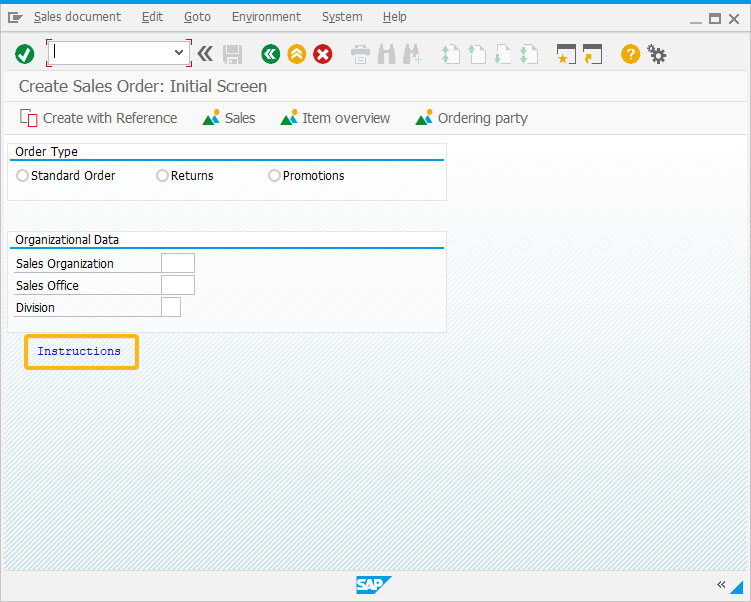Open the Goto menu
Screen dimensions: 751x602
click(x=197, y=17)
